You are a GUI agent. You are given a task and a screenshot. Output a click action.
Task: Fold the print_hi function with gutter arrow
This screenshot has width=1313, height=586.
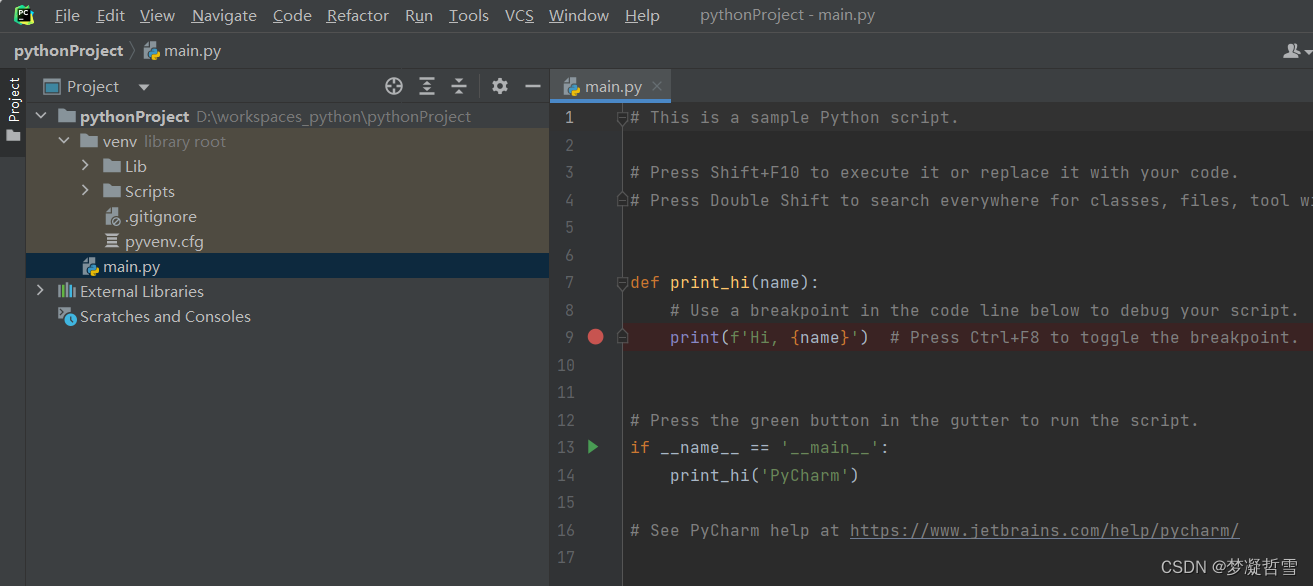coord(623,282)
